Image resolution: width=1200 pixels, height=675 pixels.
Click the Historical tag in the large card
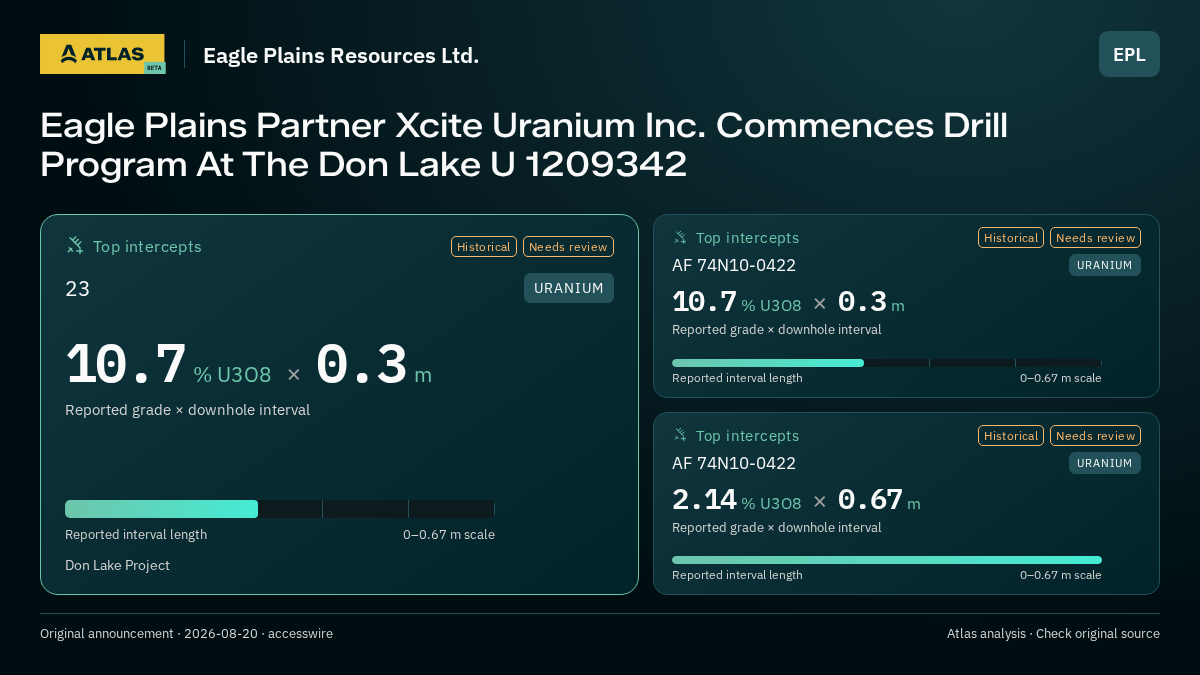point(484,246)
